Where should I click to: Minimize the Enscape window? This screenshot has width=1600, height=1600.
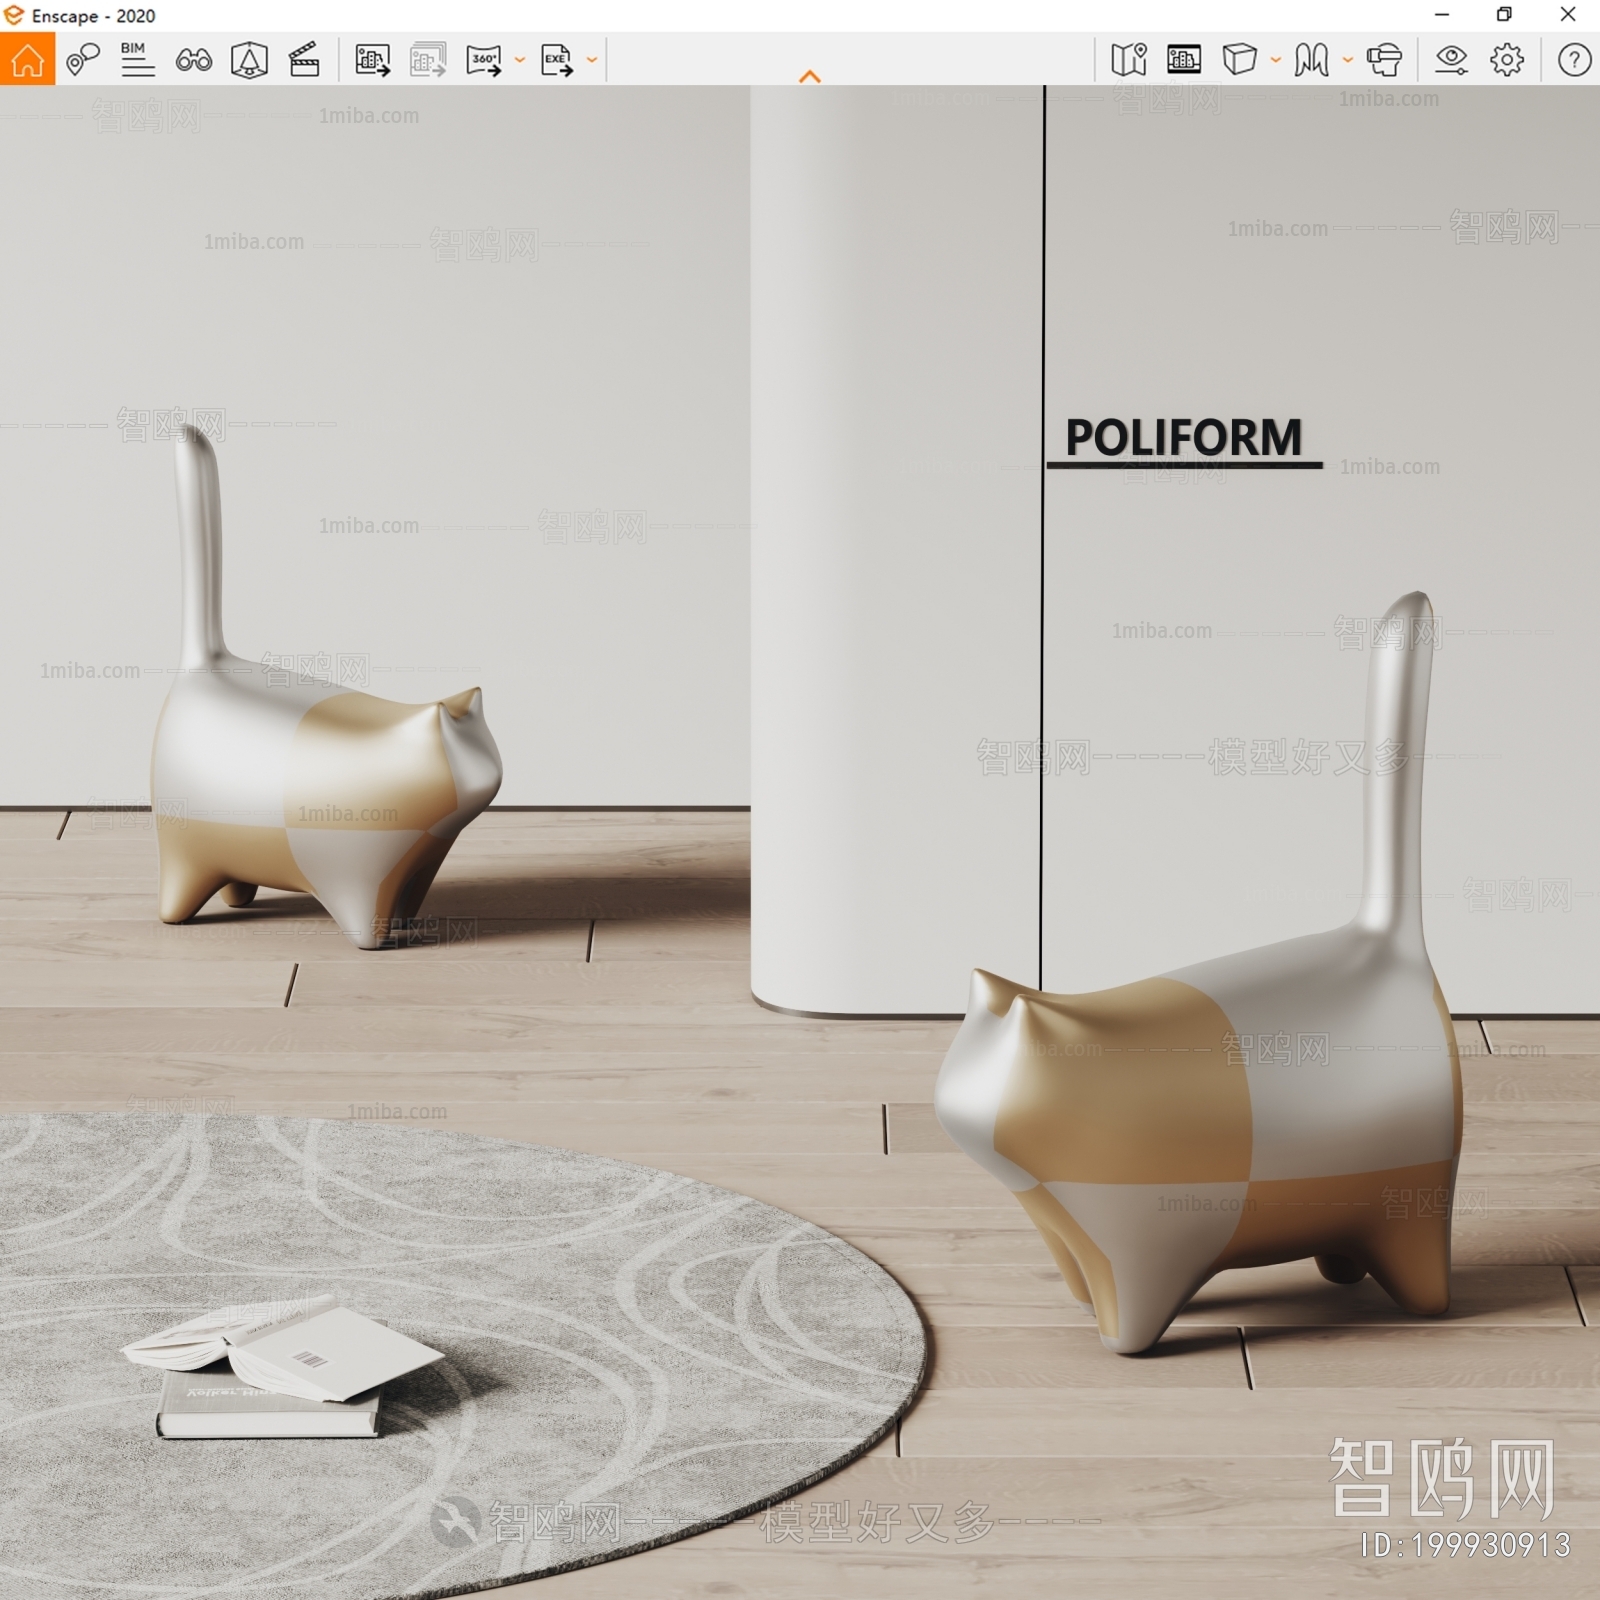pos(1442,14)
